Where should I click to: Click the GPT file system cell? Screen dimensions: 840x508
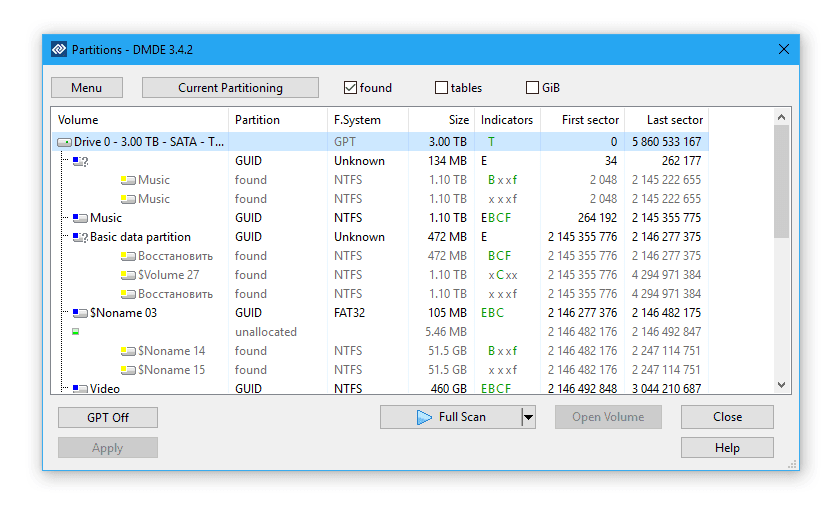coord(344,142)
